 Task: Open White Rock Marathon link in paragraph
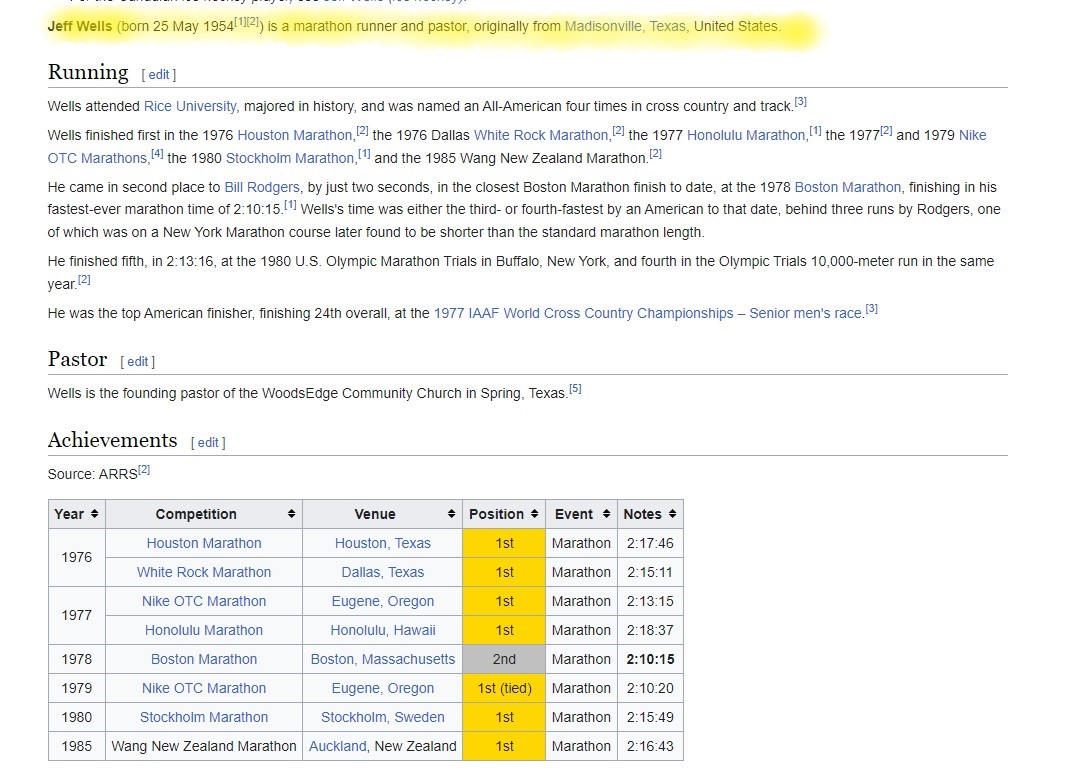(541, 135)
